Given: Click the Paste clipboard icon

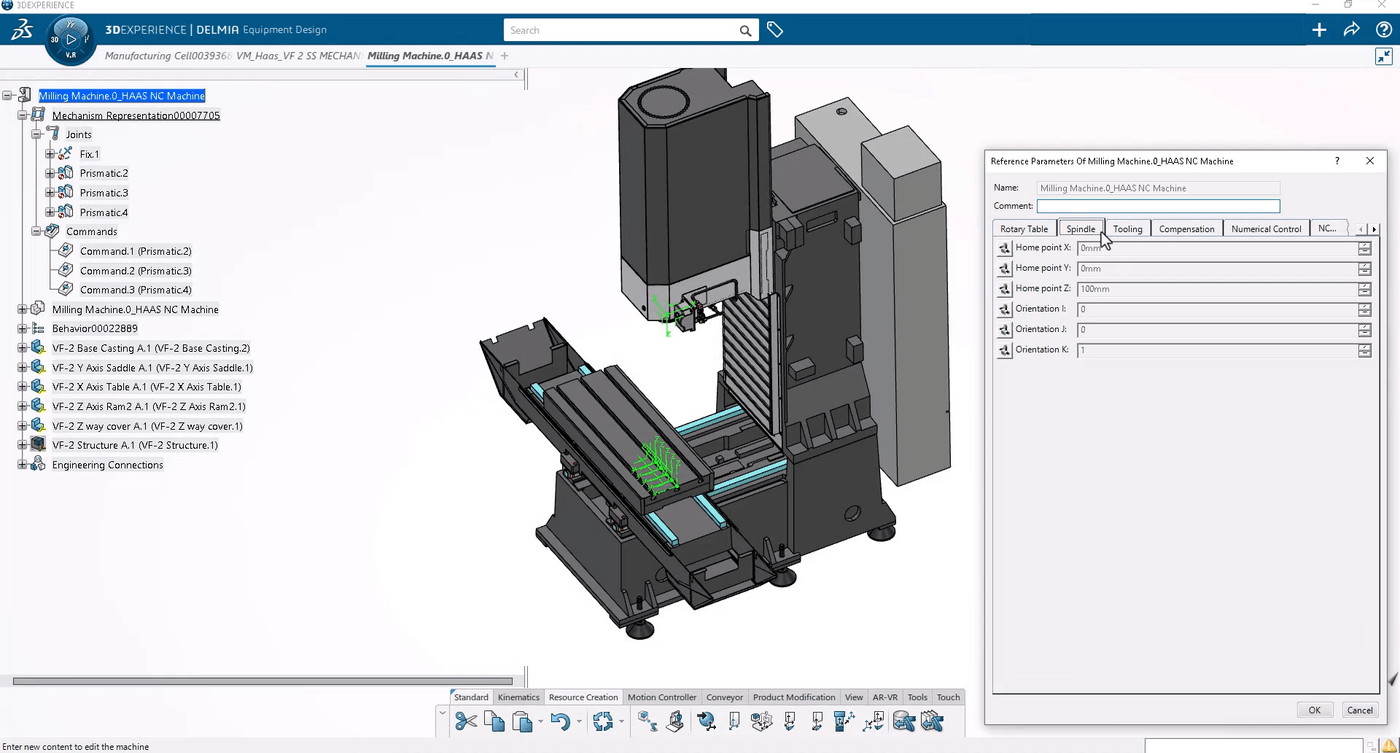Looking at the screenshot, I should [x=521, y=721].
